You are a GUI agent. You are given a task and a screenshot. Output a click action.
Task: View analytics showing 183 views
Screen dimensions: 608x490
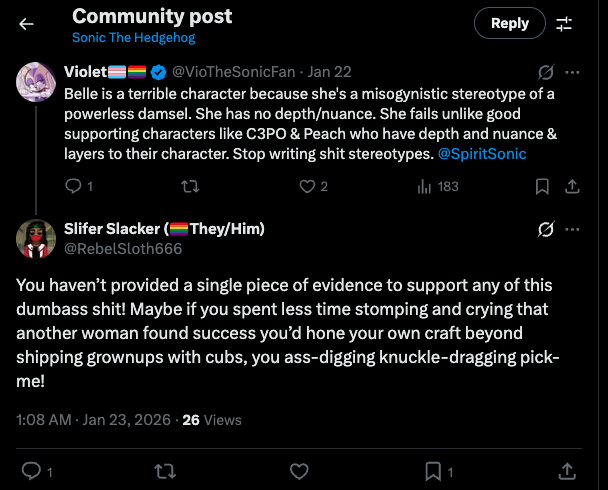coord(436,186)
